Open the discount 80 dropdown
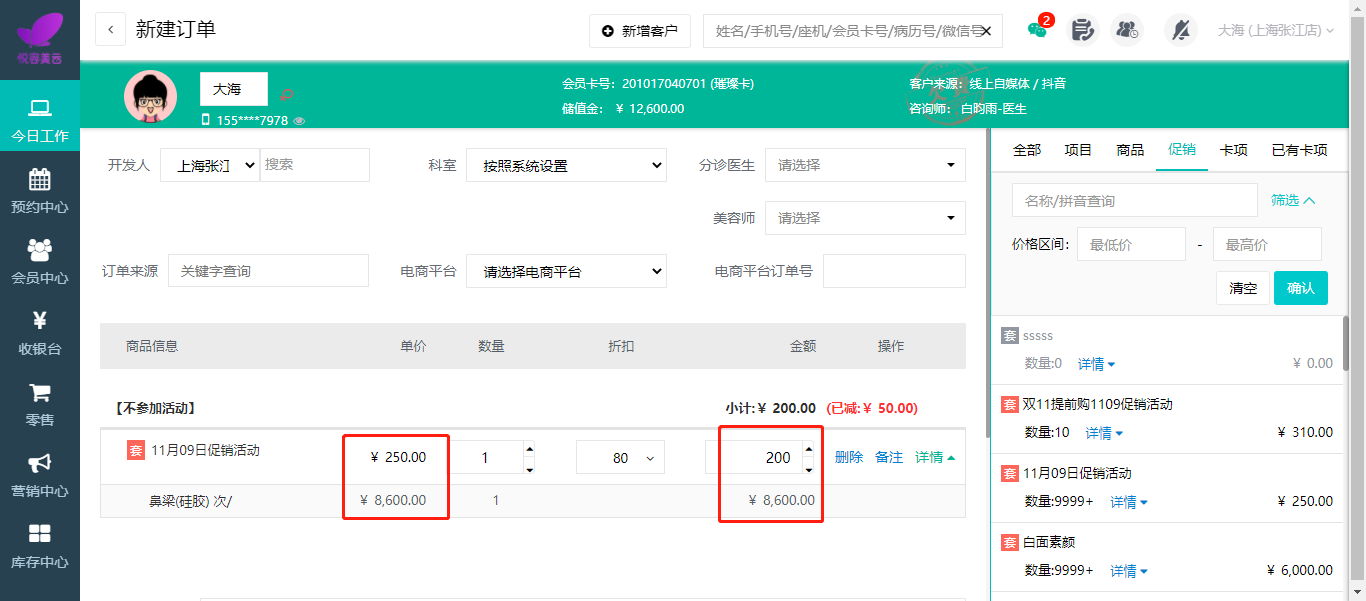This screenshot has height=601, width=1366. click(620, 458)
